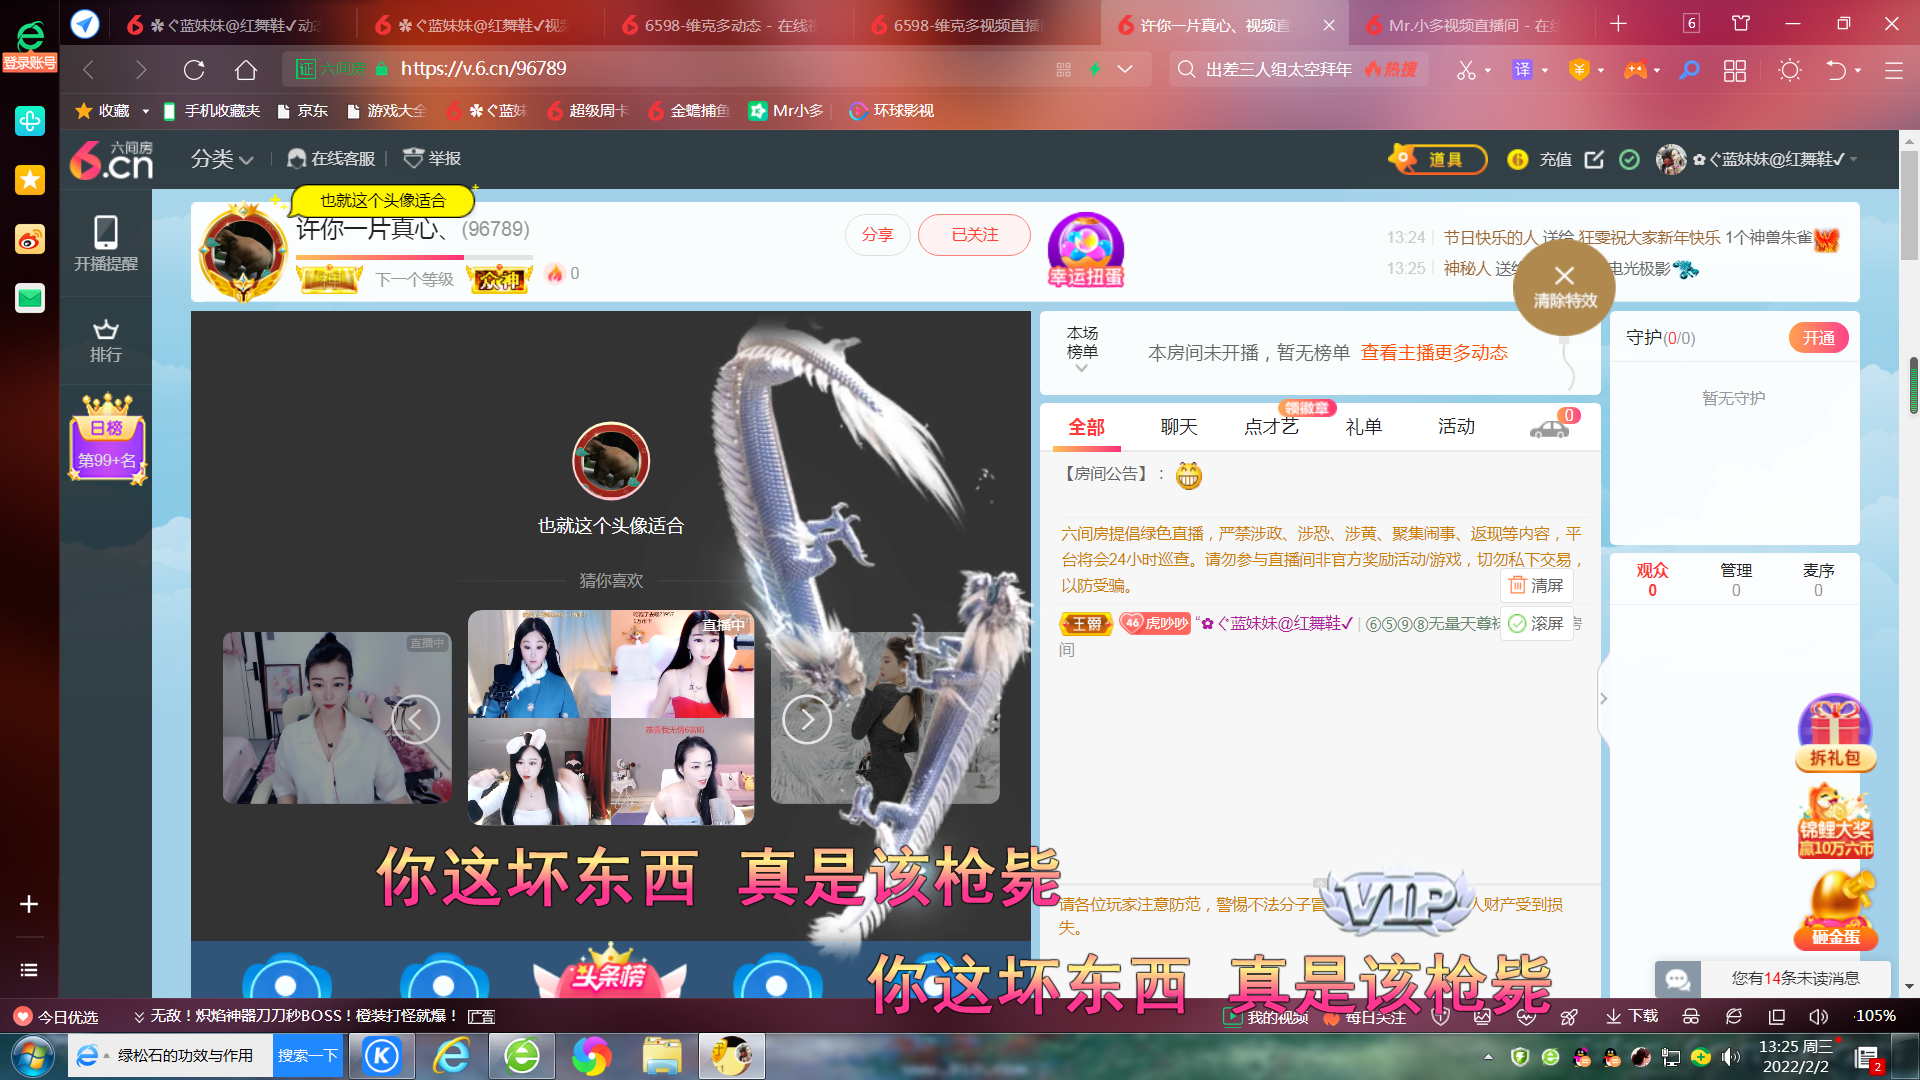Select the 全部 all messages tab

[1086, 428]
